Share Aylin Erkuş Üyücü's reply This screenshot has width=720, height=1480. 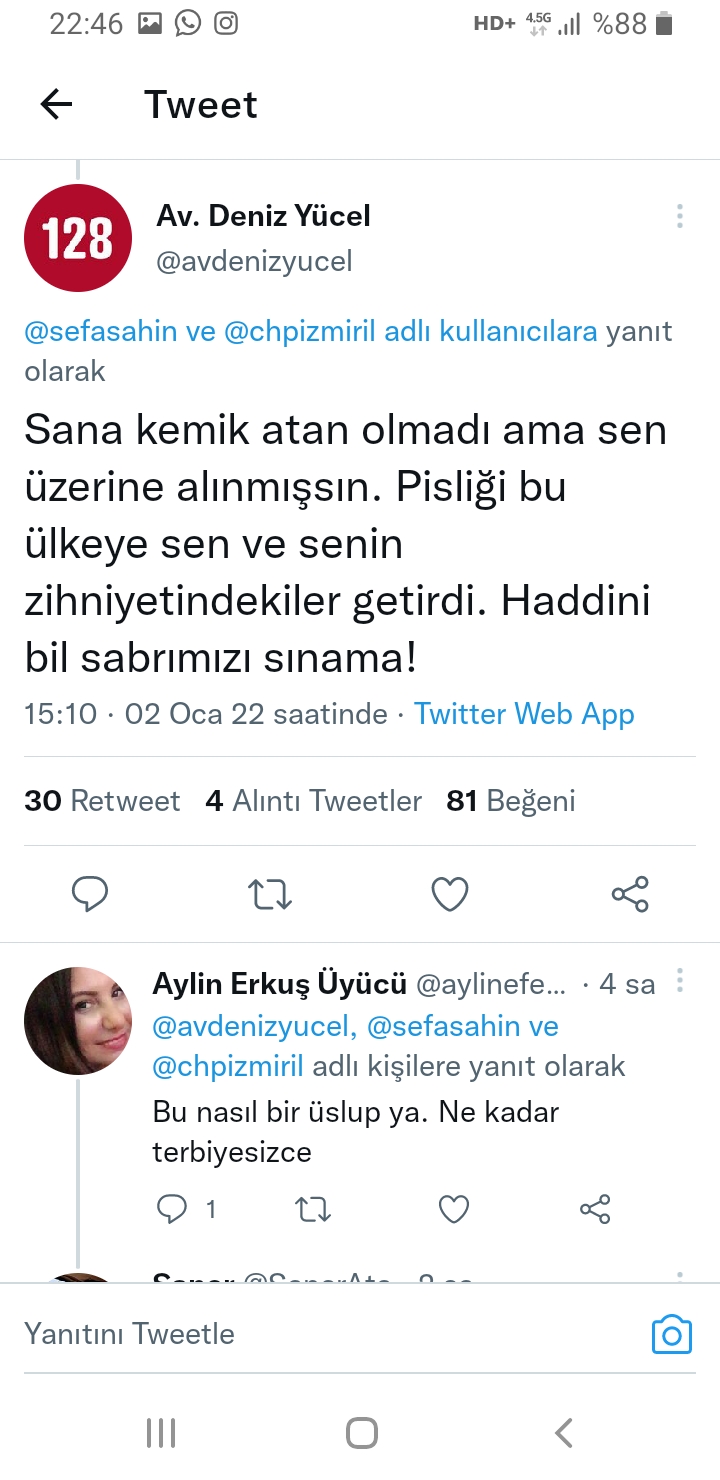[x=595, y=1210]
